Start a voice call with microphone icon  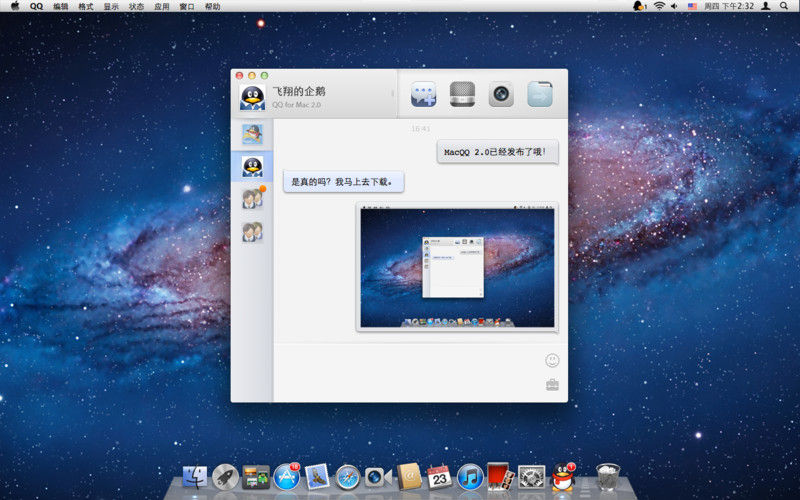tap(462, 94)
